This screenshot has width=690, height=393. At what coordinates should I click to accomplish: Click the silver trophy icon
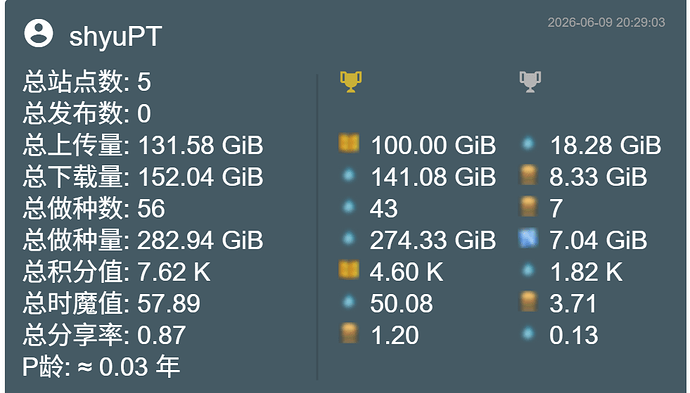coord(530,82)
